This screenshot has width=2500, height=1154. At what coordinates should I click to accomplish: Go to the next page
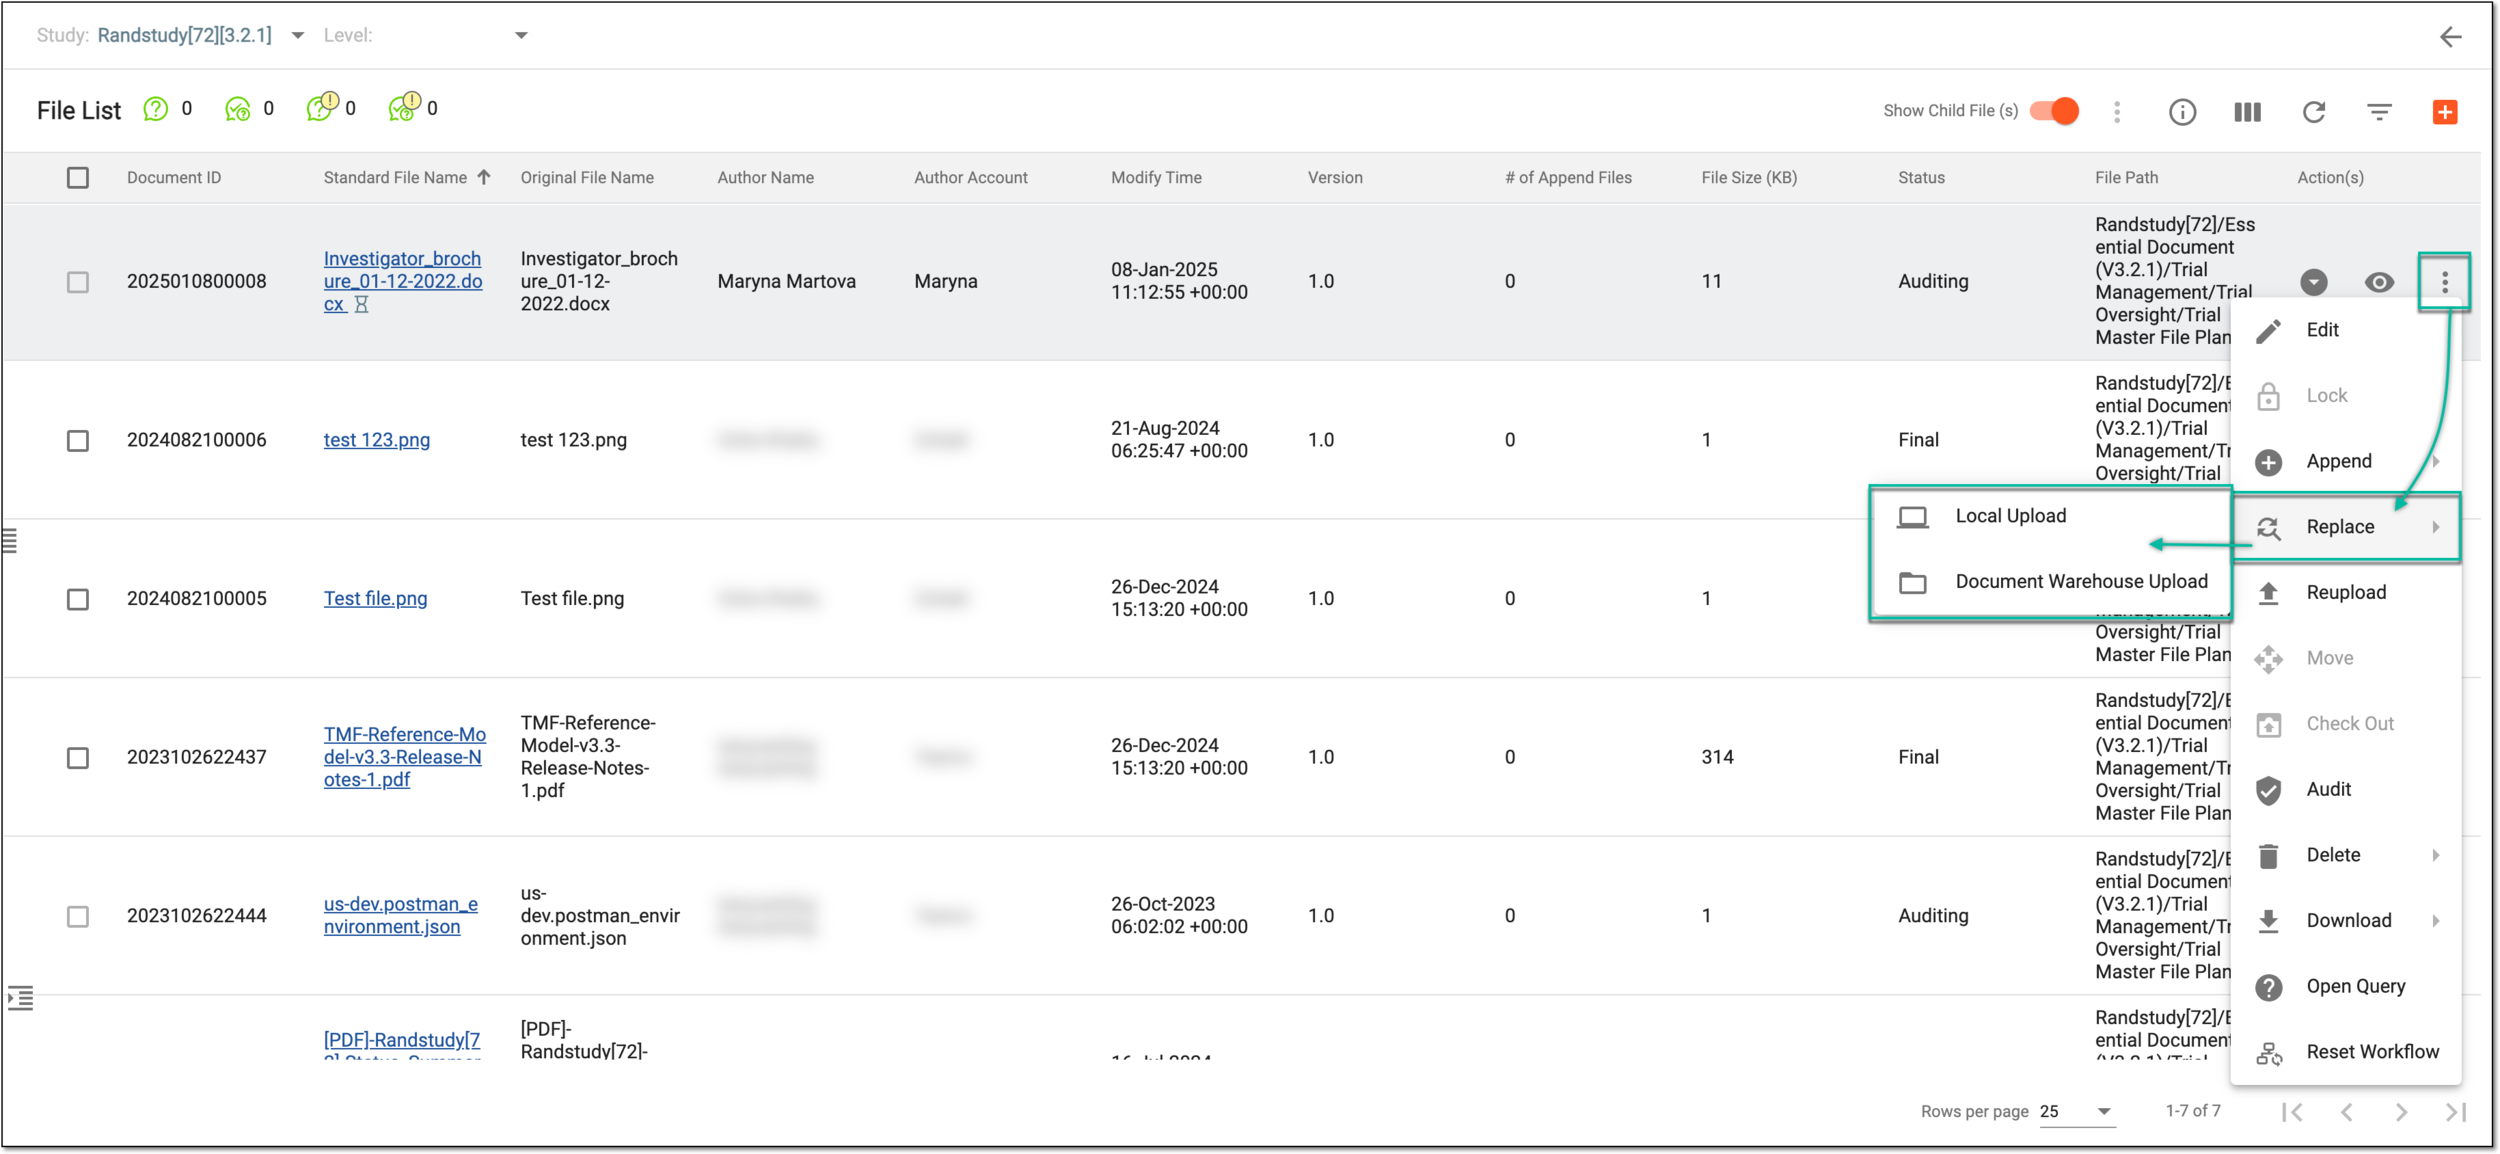(2401, 1112)
